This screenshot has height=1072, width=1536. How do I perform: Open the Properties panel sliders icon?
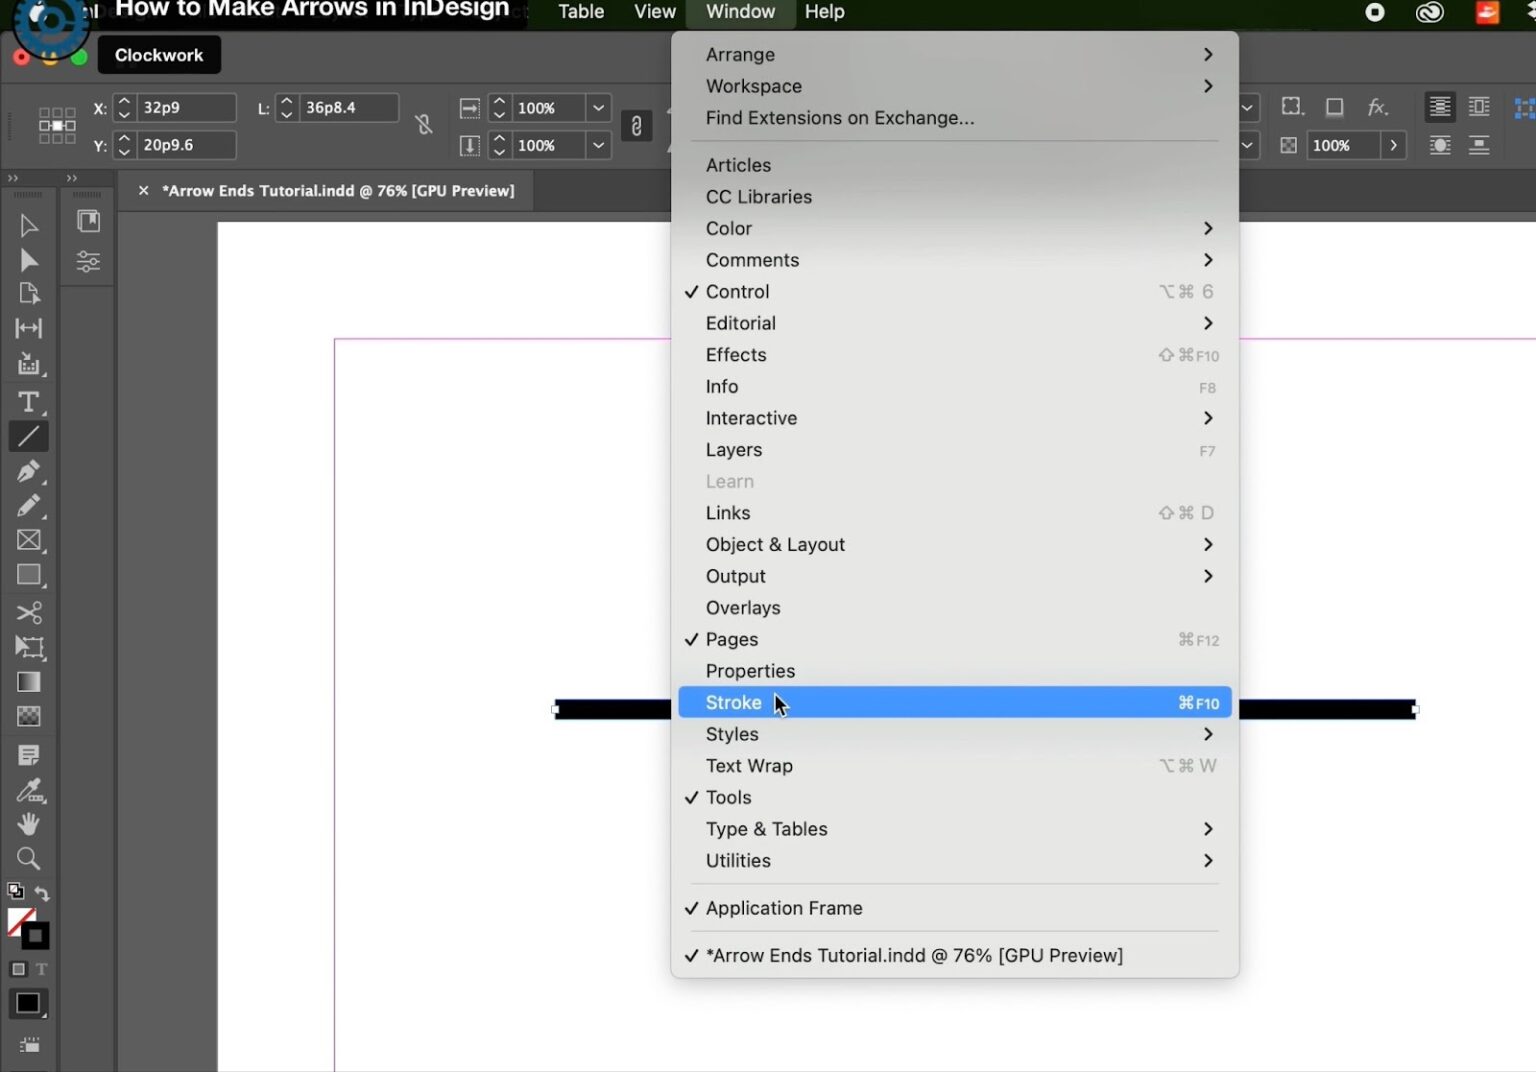pyautogui.click(x=88, y=262)
